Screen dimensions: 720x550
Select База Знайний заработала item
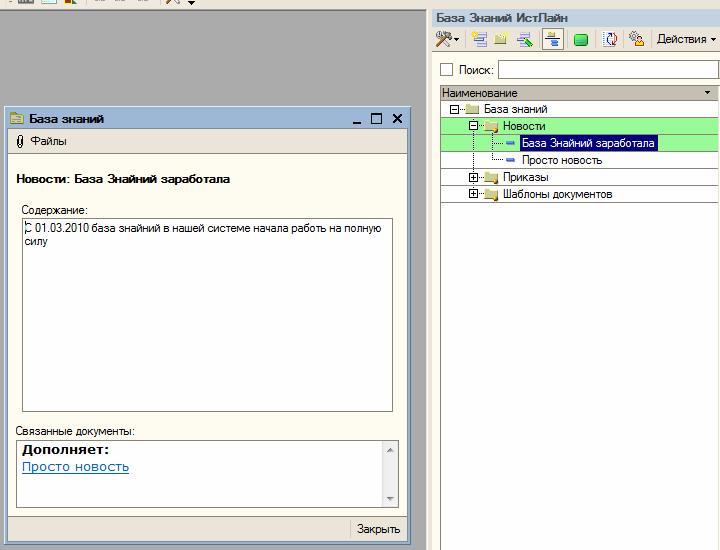coord(588,143)
